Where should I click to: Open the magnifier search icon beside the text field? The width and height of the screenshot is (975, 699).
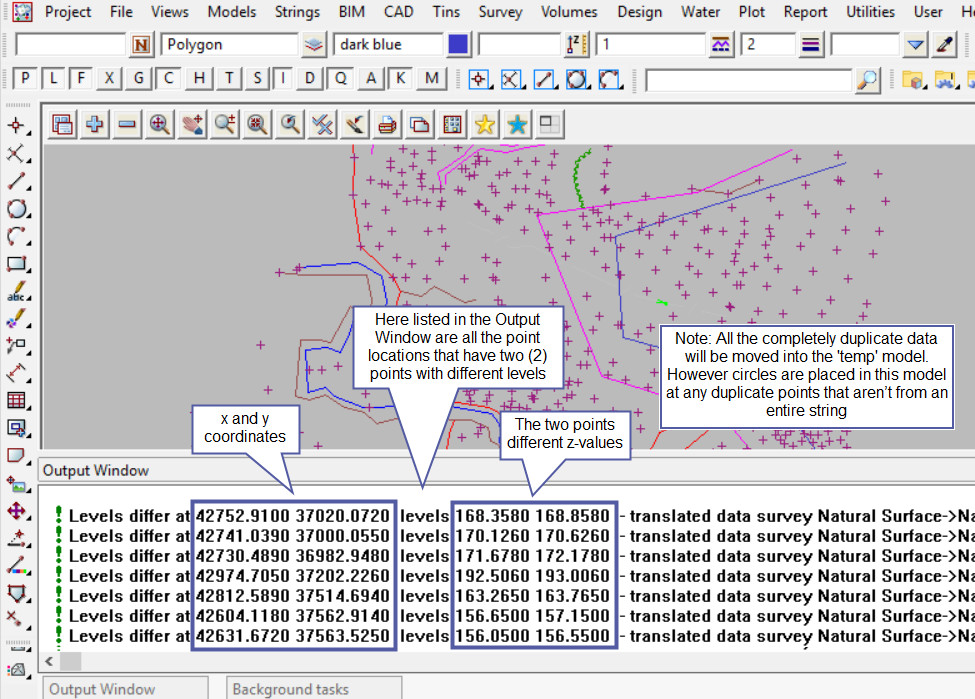(868, 79)
